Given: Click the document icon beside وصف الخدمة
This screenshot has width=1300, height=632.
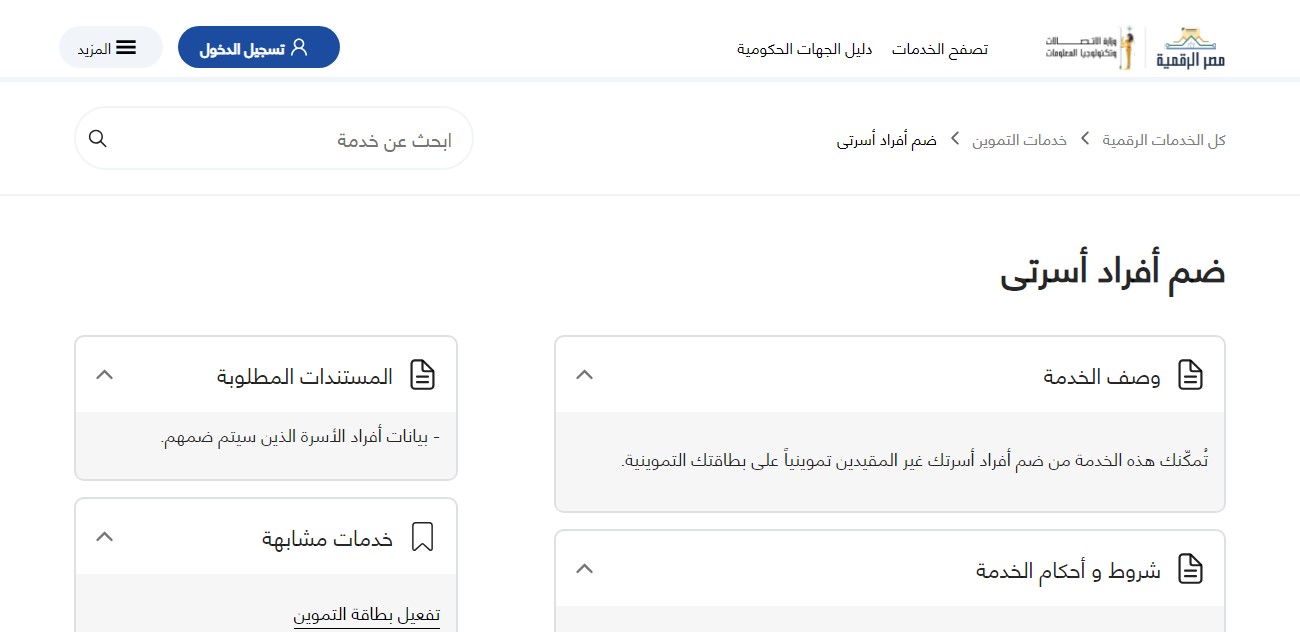Looking at the screenshot, I should 1190,375.
